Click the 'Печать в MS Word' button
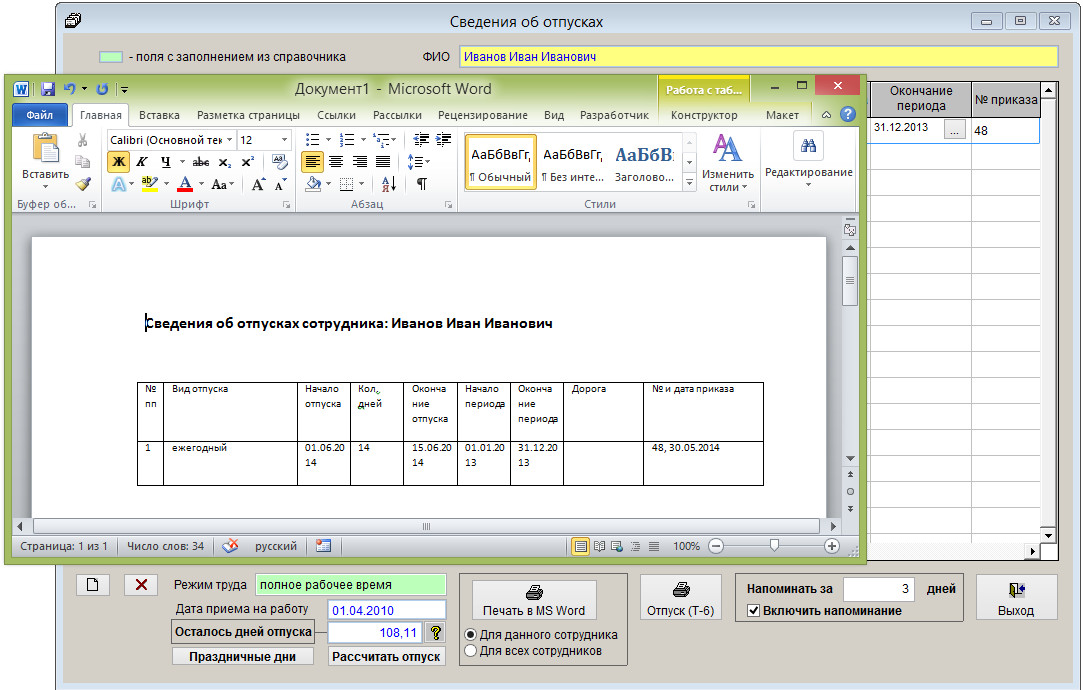The height and width of the screenshot is (690, 1083). (x=534, y=601)
